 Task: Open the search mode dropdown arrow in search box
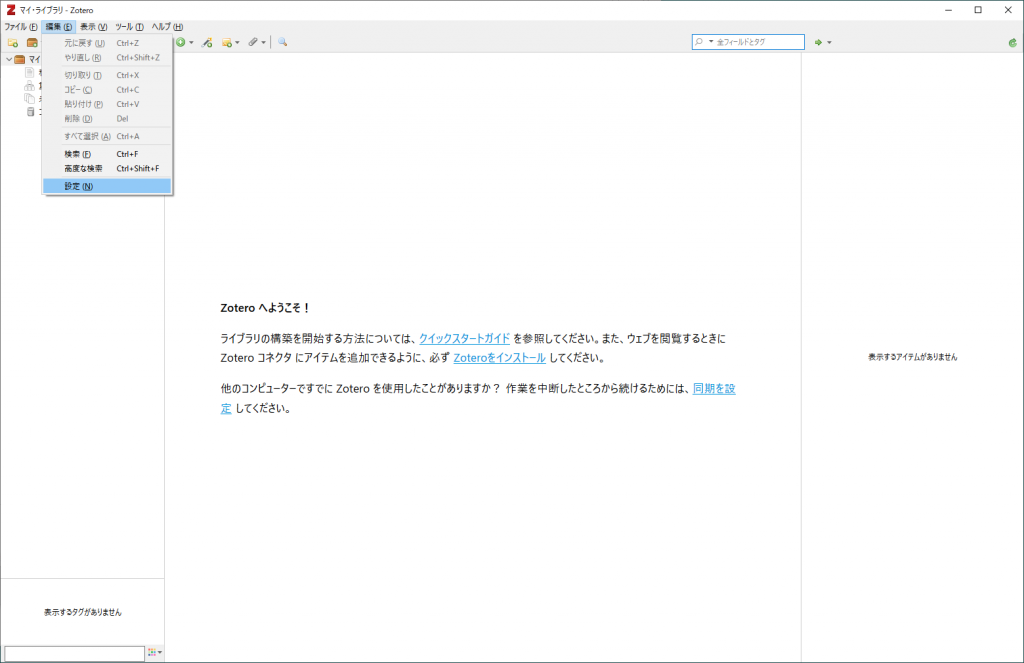point(711,42)
